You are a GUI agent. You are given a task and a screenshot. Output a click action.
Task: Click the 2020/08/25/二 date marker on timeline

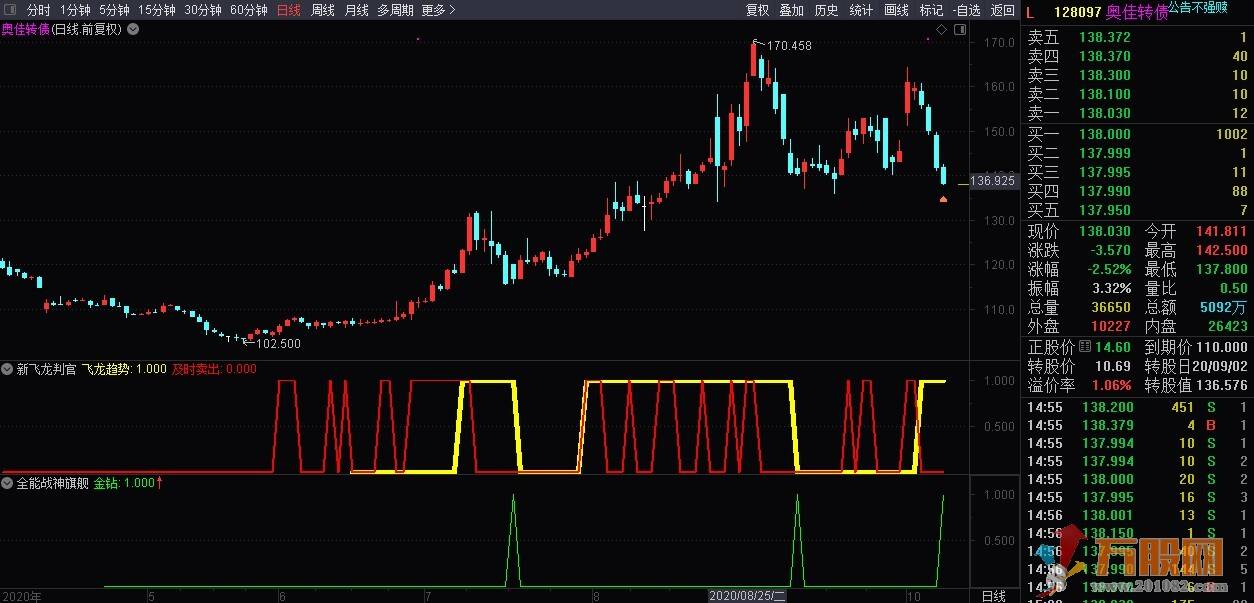tap(748, 595)
